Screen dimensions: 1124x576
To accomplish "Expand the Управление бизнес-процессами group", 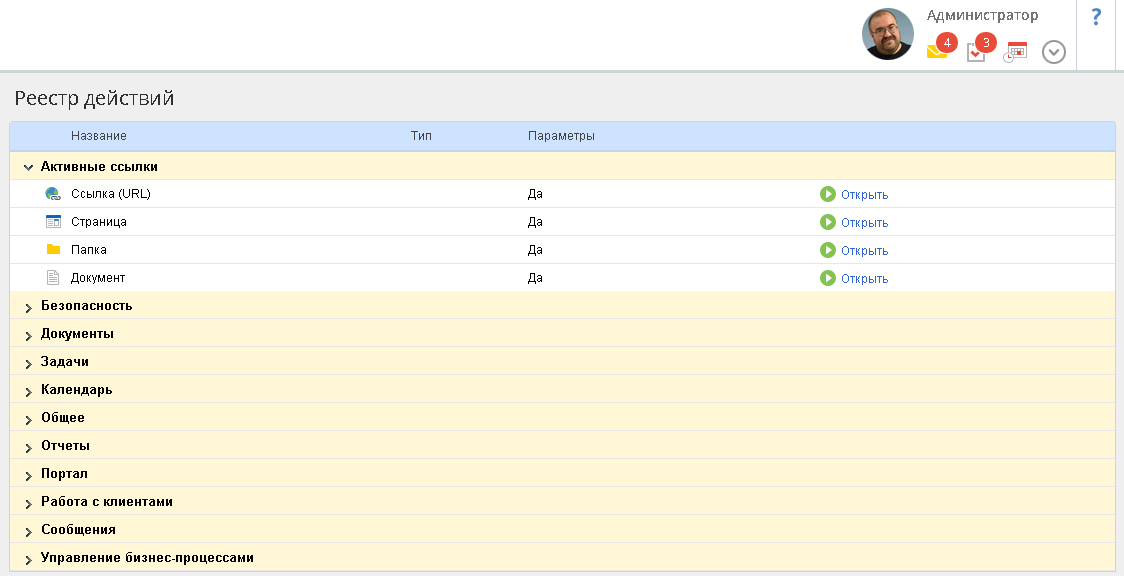I will click(29, 560).
